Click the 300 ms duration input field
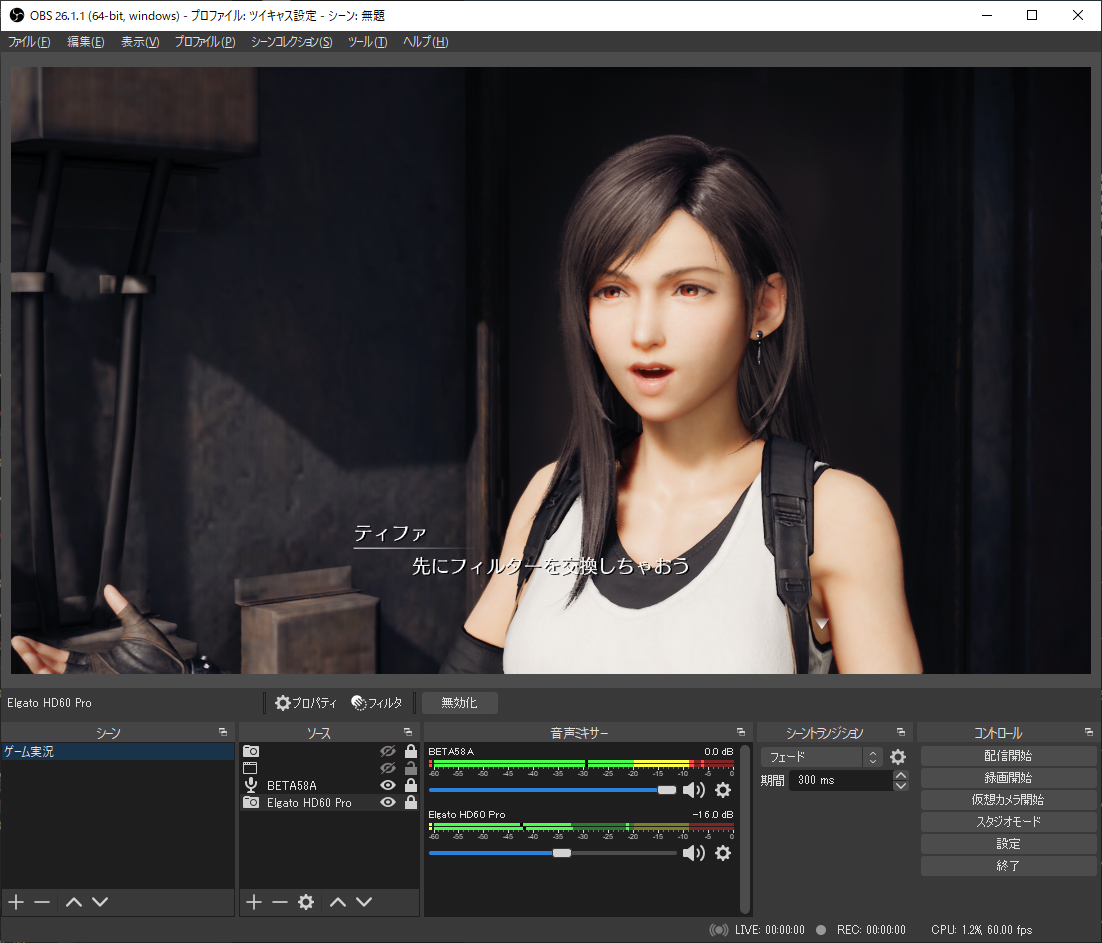The height and width of the screenshot is (943, 1102). 841,780
